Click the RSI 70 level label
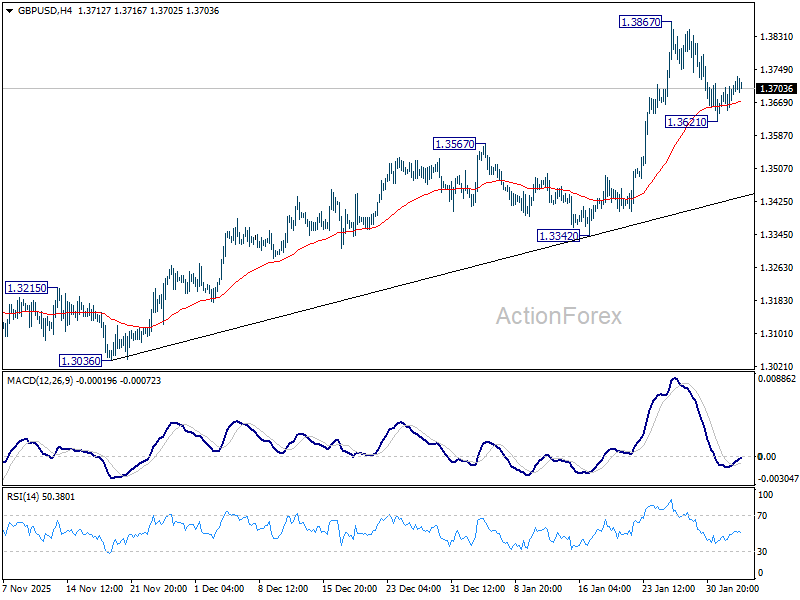The image size is (800, 600). [762, 516]
